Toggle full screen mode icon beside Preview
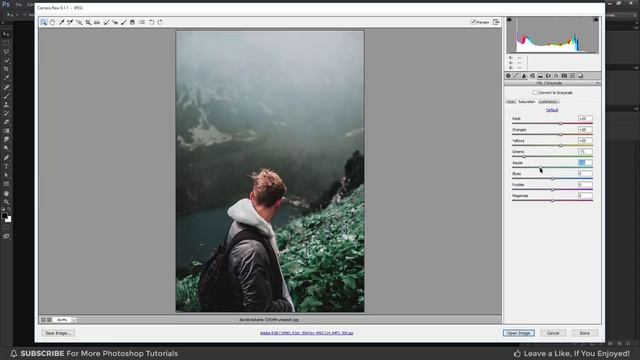The image size is (640, 360). [x=496, y=22]
